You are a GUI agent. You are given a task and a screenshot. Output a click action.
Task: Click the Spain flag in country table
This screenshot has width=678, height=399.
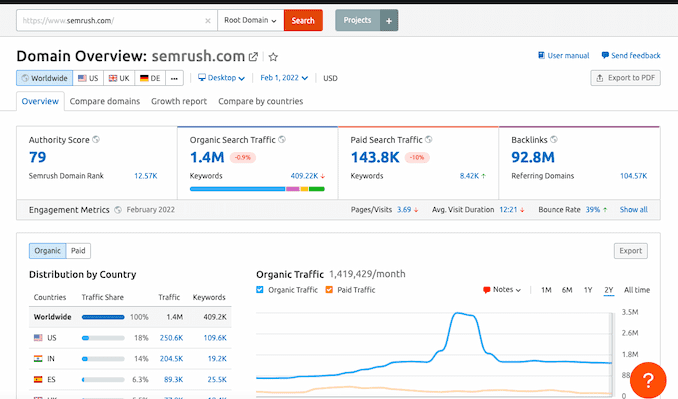(38, 379)
